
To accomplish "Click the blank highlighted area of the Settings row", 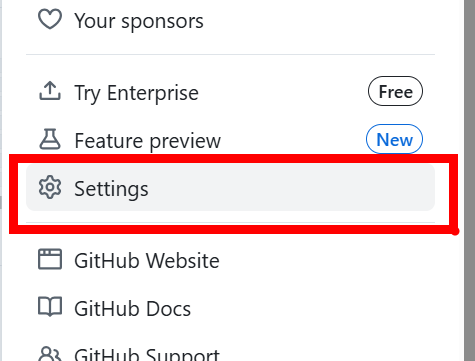I will [290, 187].
